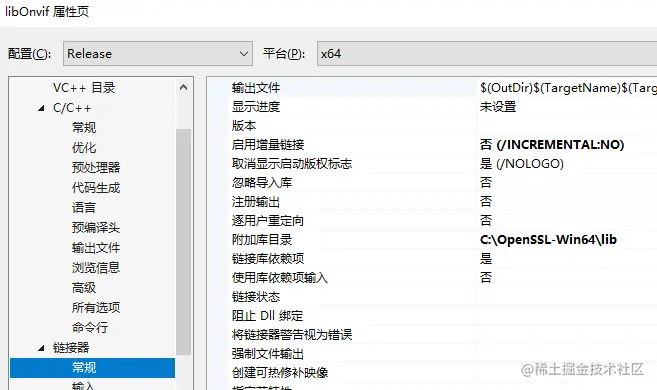Click the 否 value for 使用库依赖项输入
The width and height of the screenshot is (657, 390).
tap(486, 278)
